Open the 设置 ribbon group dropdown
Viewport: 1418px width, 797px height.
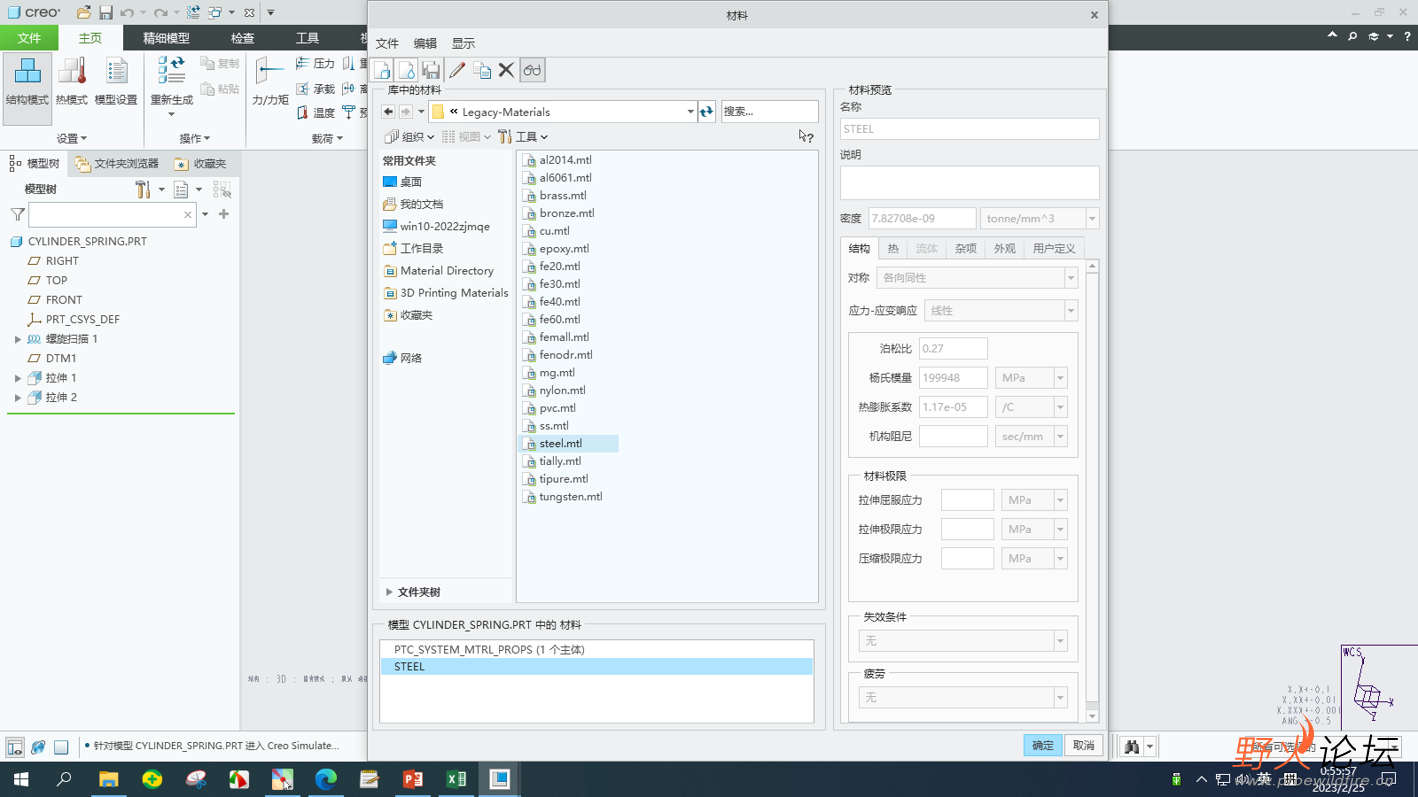pos(72,138)
